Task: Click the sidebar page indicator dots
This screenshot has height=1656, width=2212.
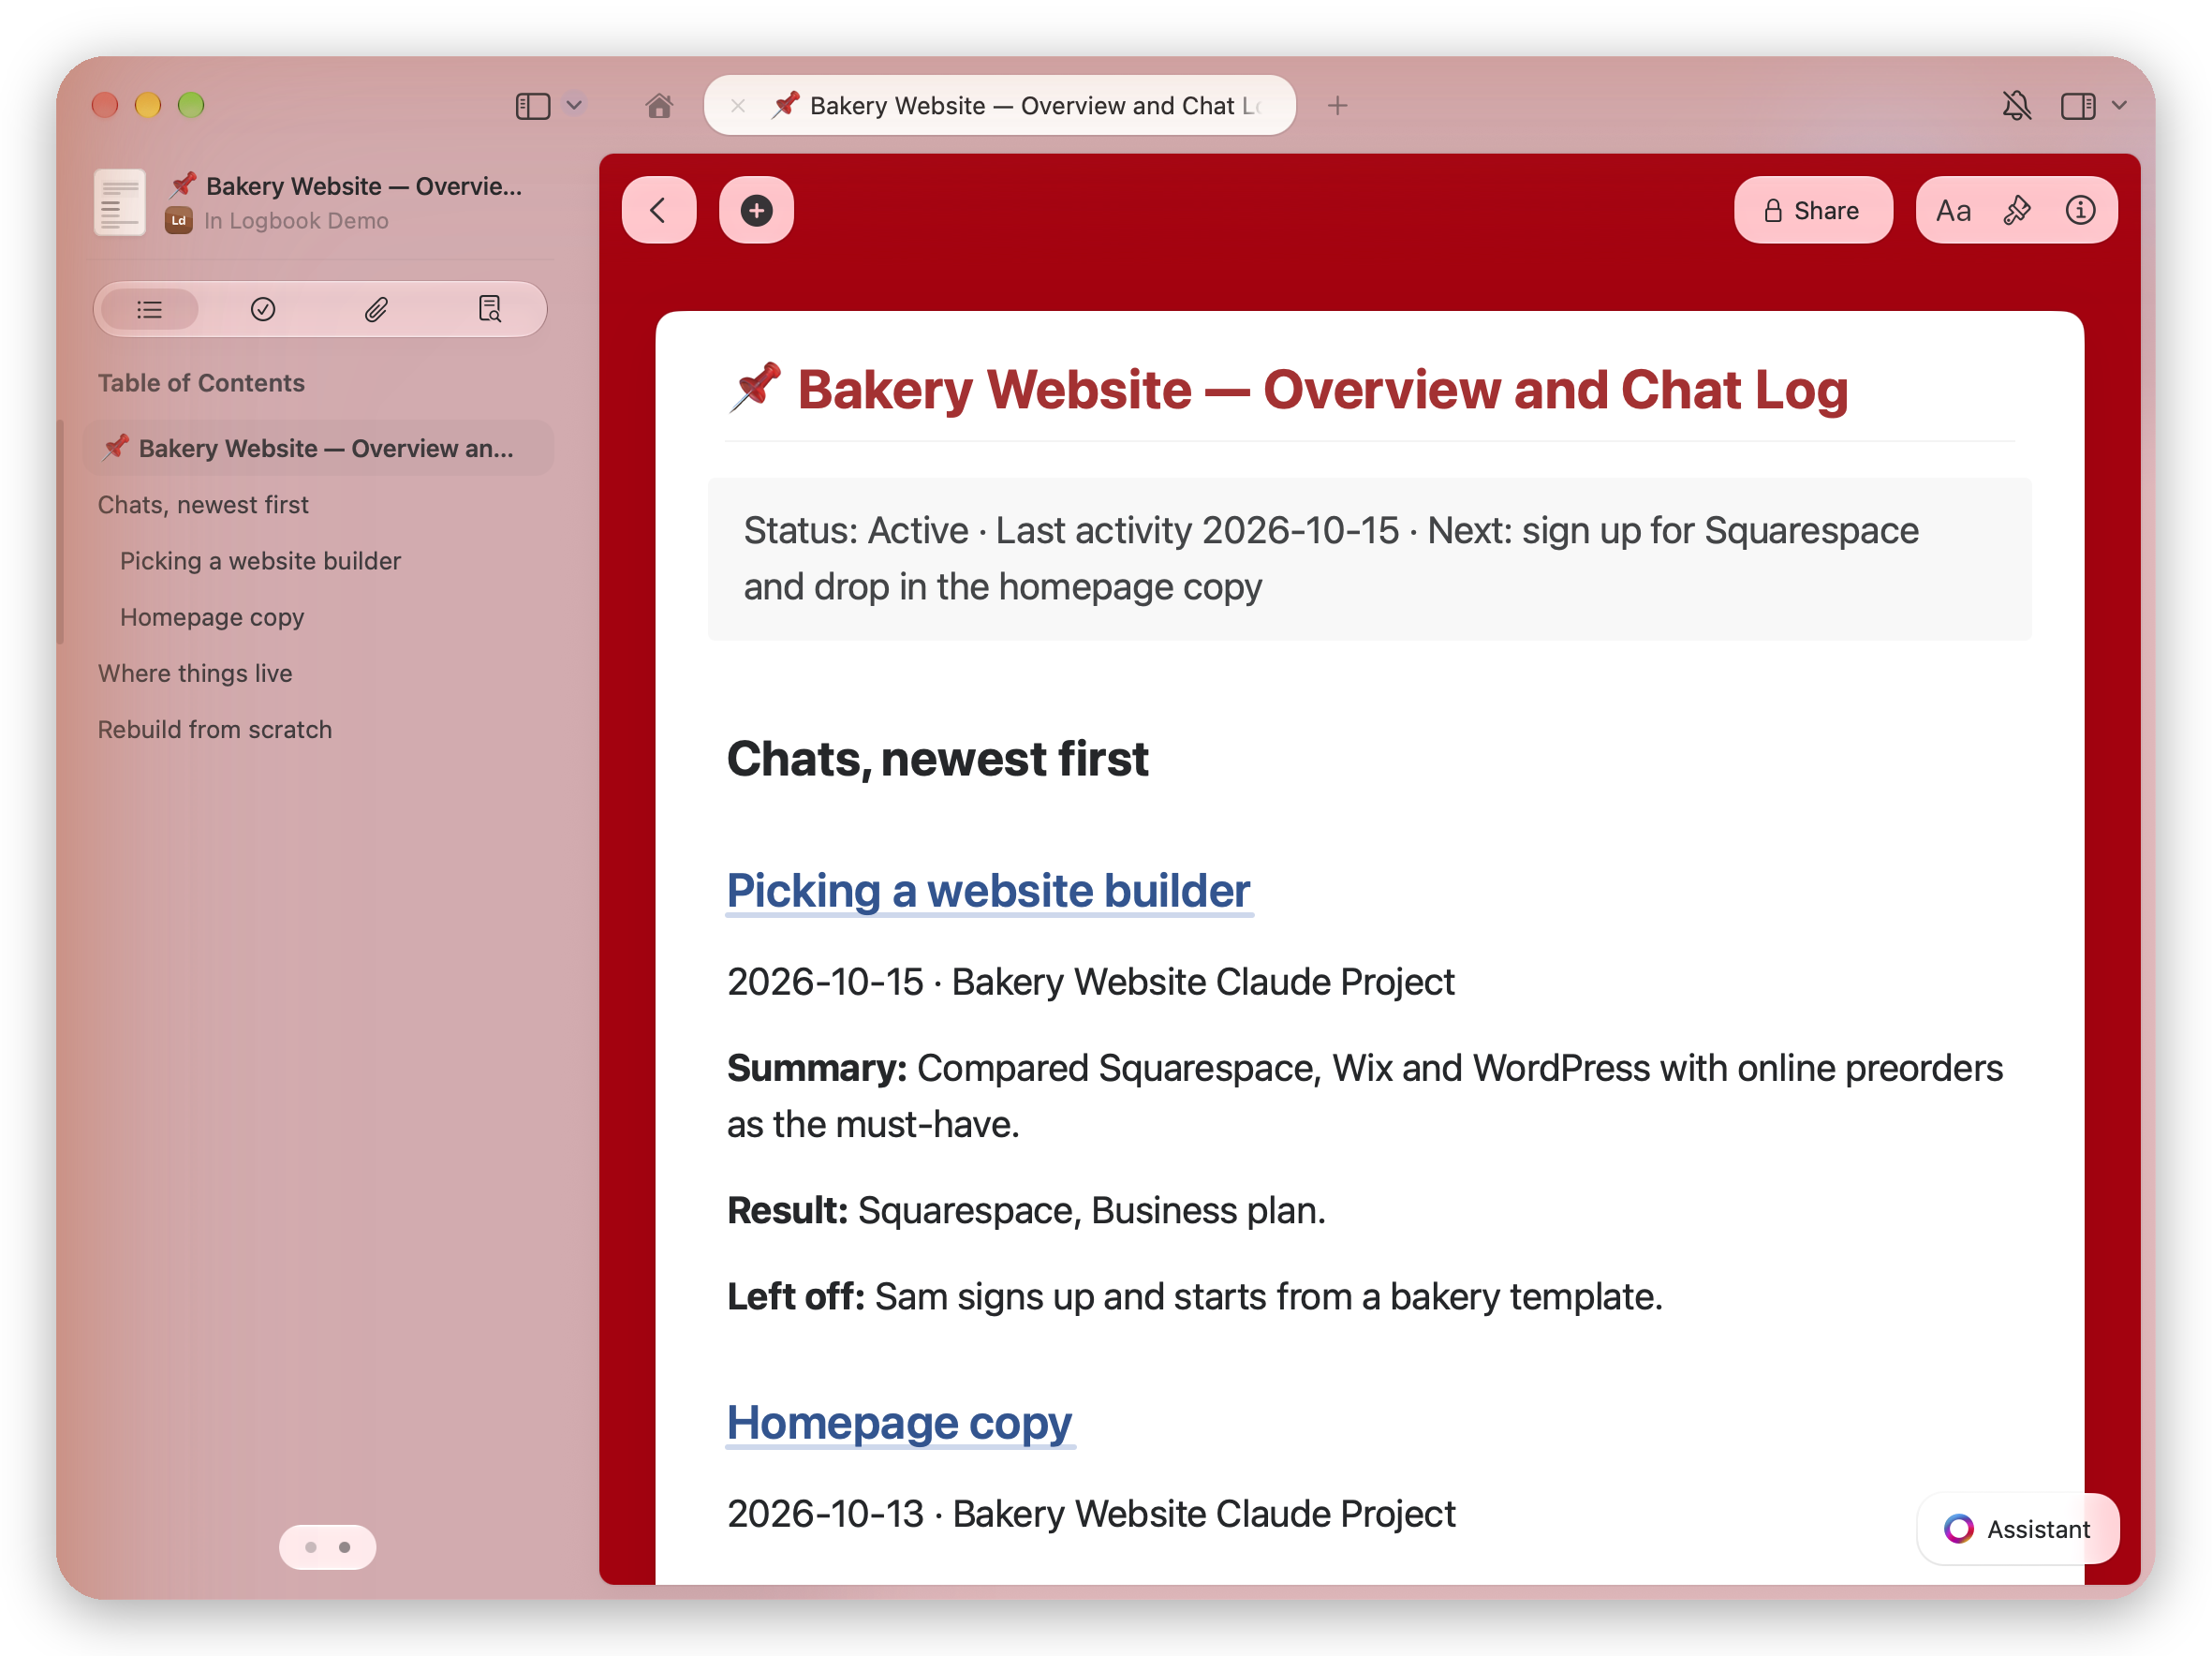Action: pyautogui.click(x=328, y=1547)
